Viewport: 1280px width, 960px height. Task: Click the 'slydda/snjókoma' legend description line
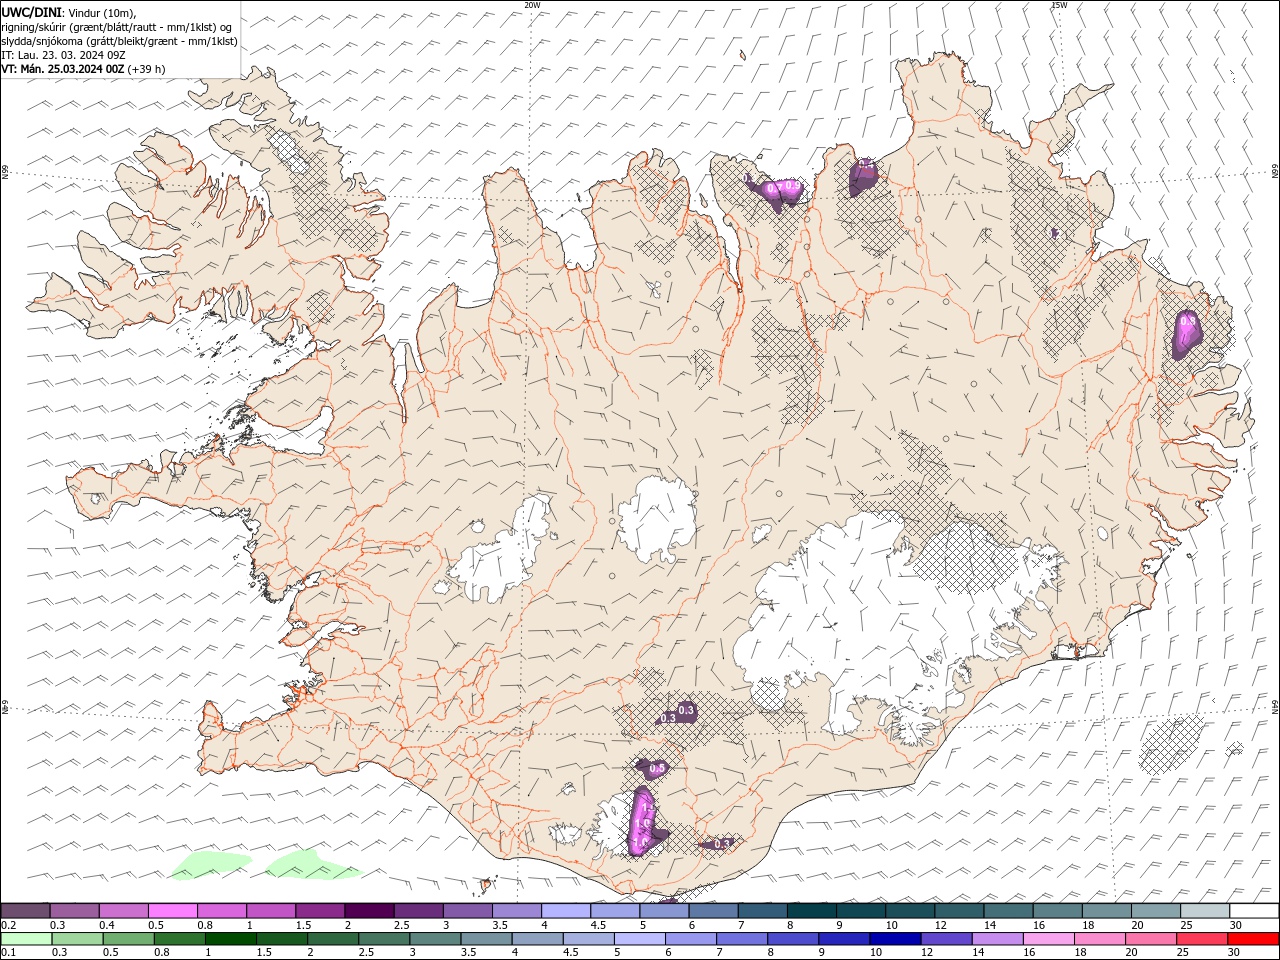120,41
